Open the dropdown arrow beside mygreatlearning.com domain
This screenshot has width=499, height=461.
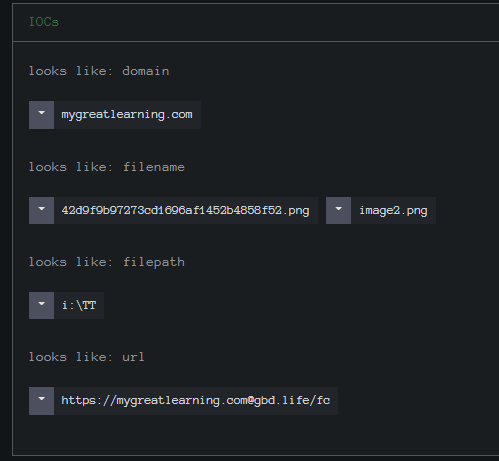41,115
